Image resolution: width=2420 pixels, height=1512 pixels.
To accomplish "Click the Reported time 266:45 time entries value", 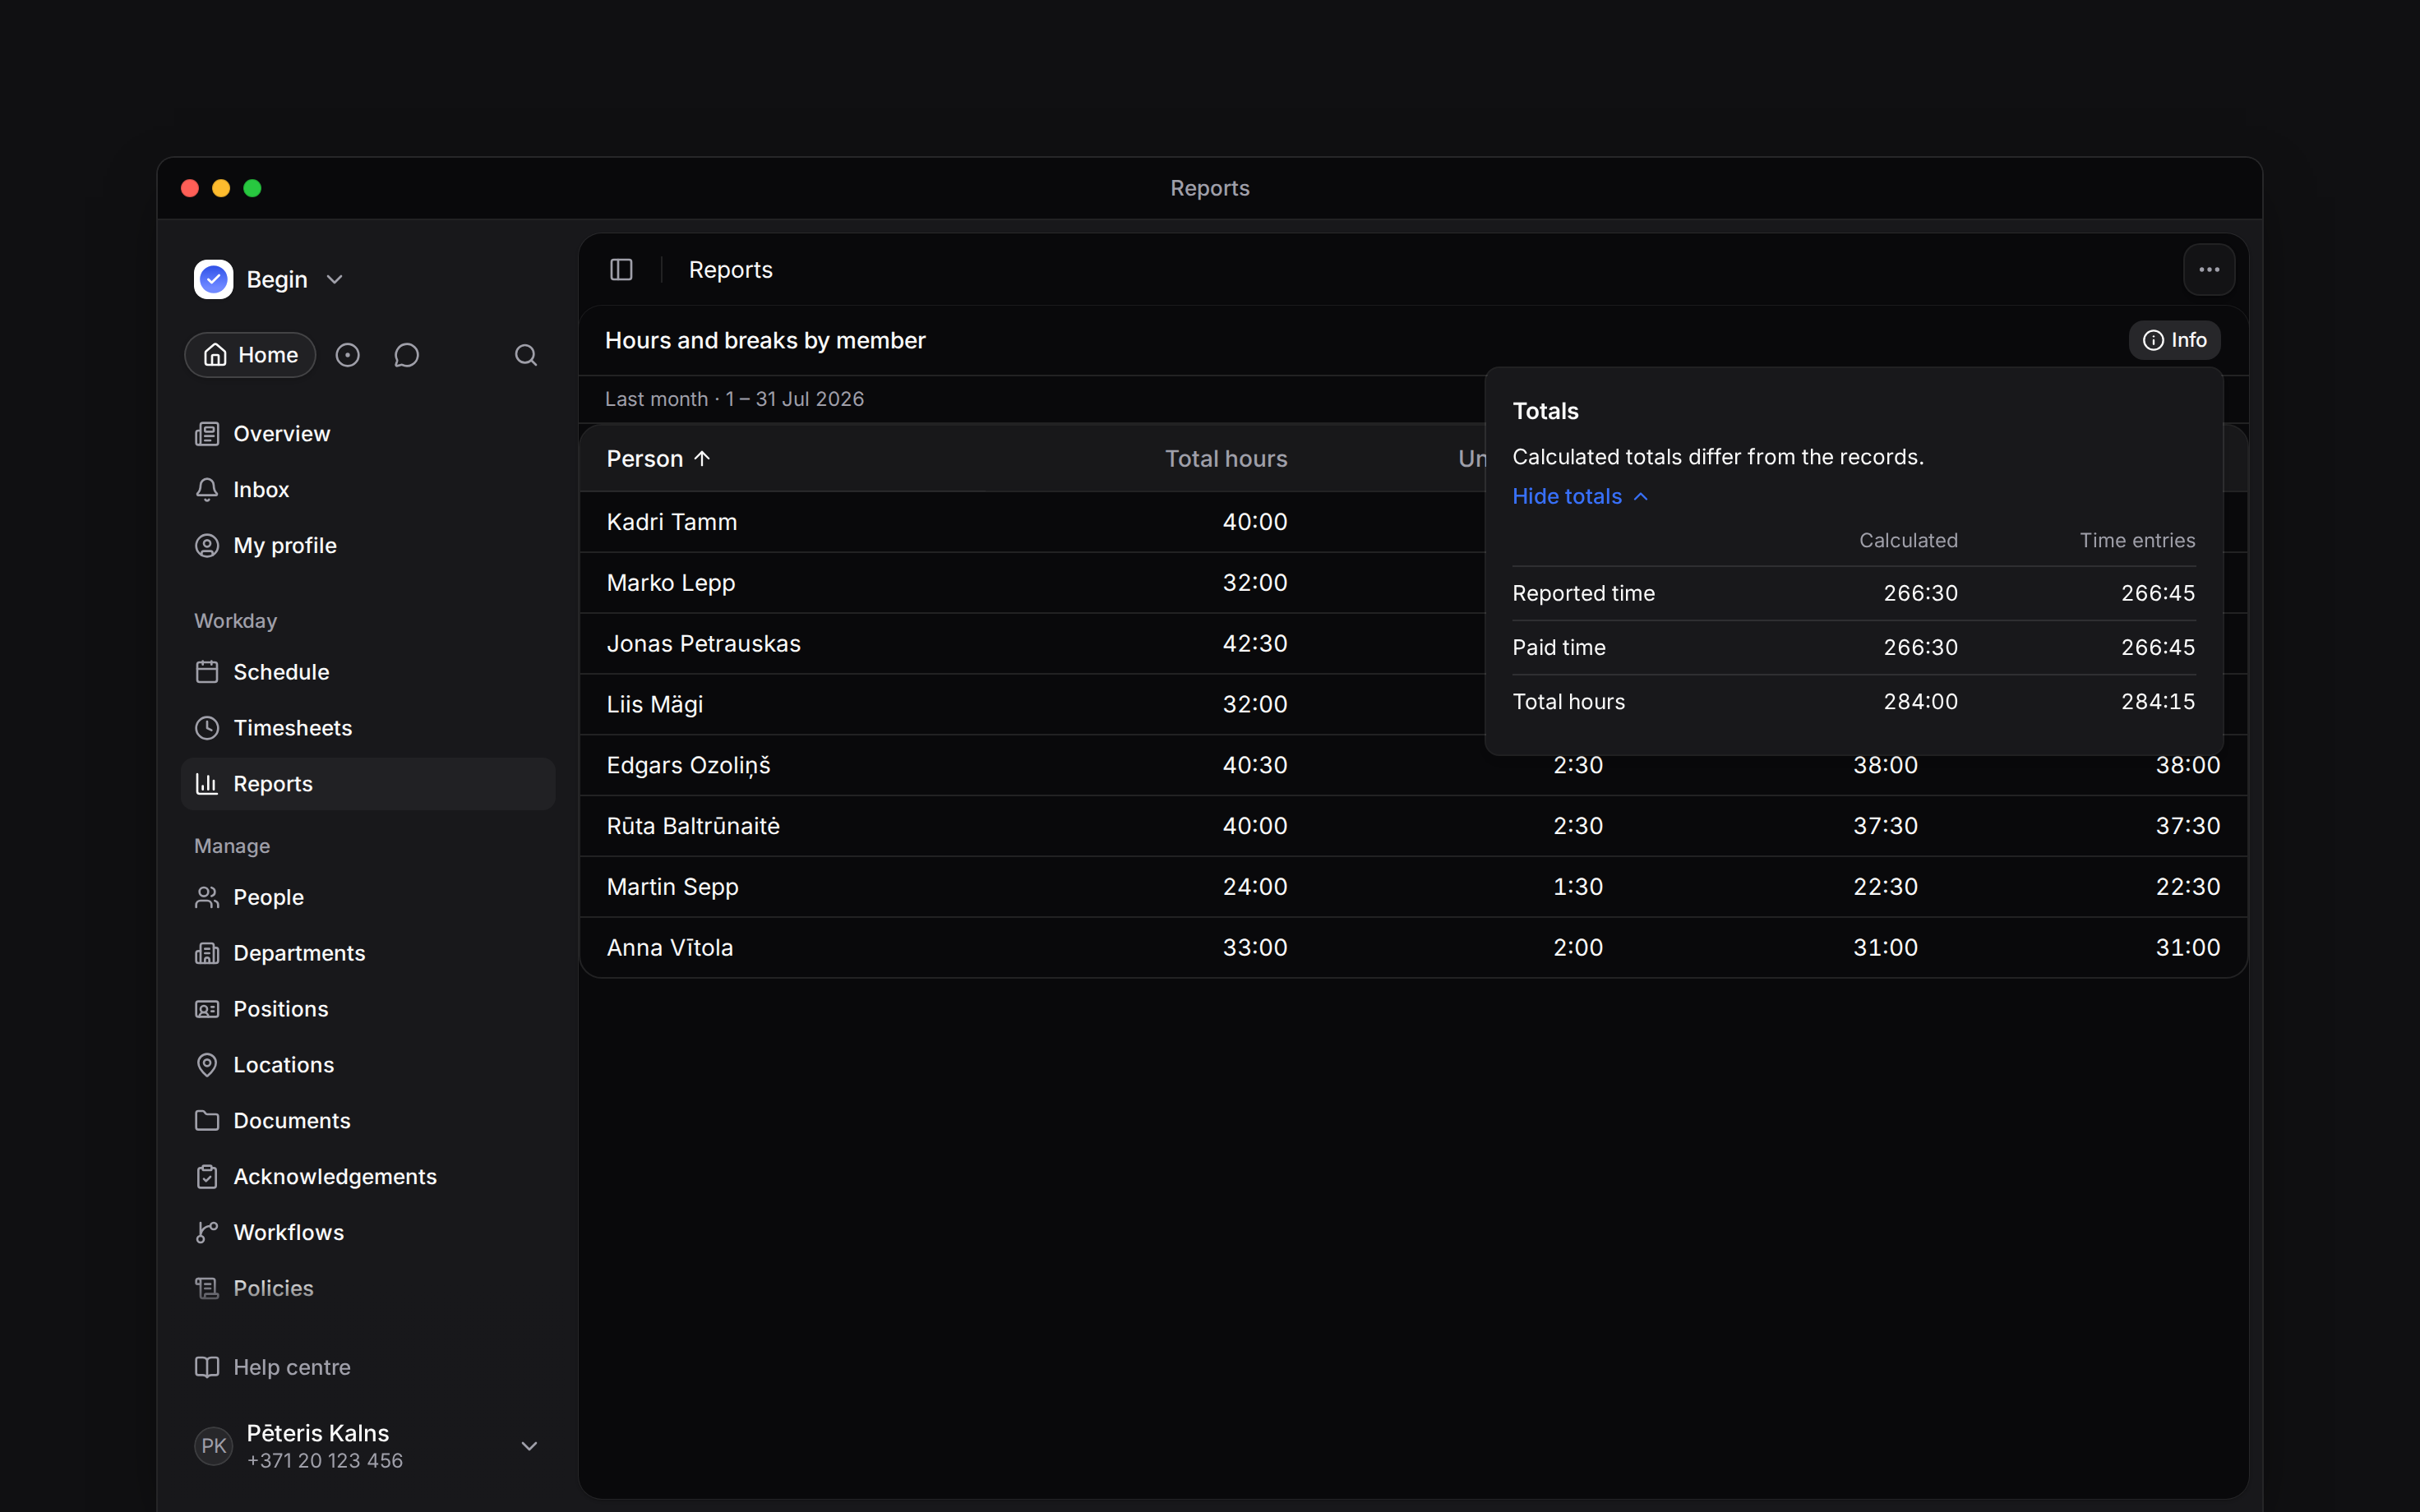I will (2158, 594).
